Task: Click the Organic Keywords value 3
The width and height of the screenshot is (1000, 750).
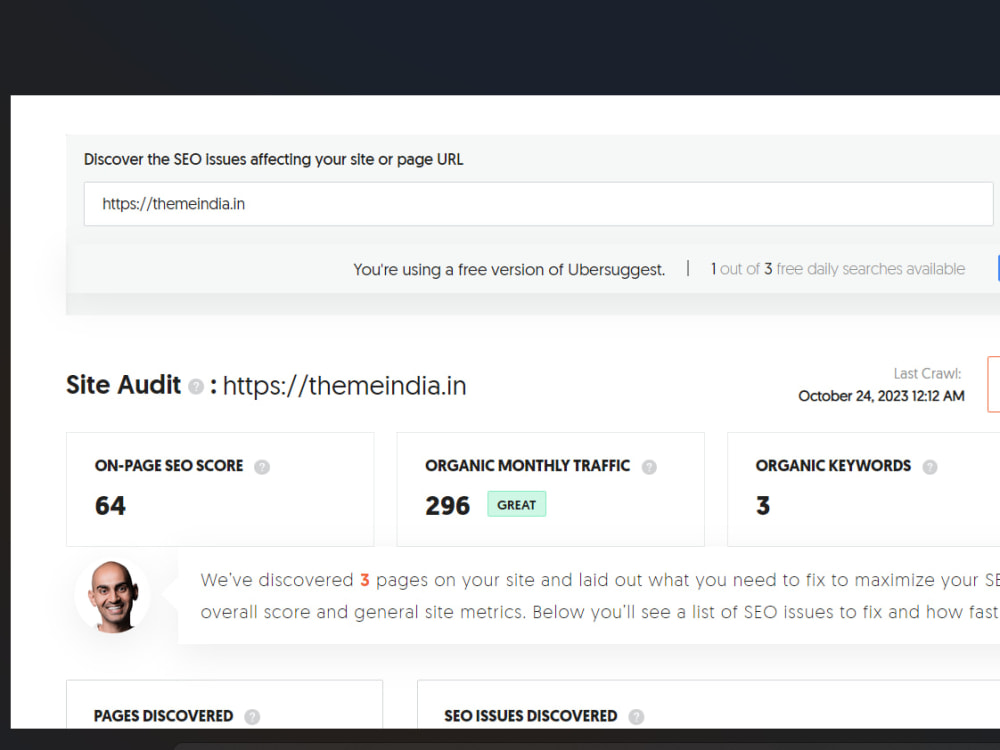Action: (763, 506)
